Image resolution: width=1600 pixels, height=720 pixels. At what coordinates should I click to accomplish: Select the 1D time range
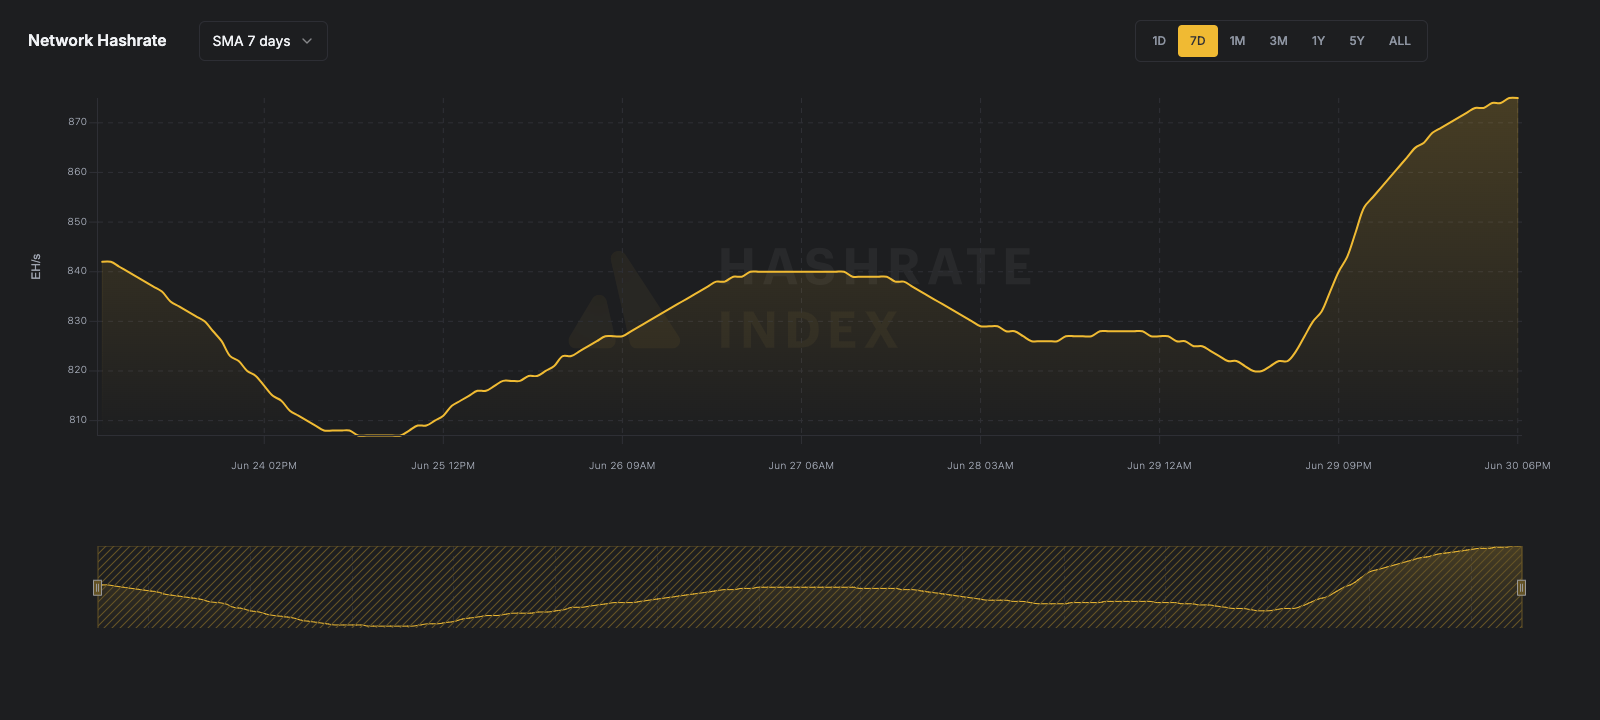(1159, 41)
